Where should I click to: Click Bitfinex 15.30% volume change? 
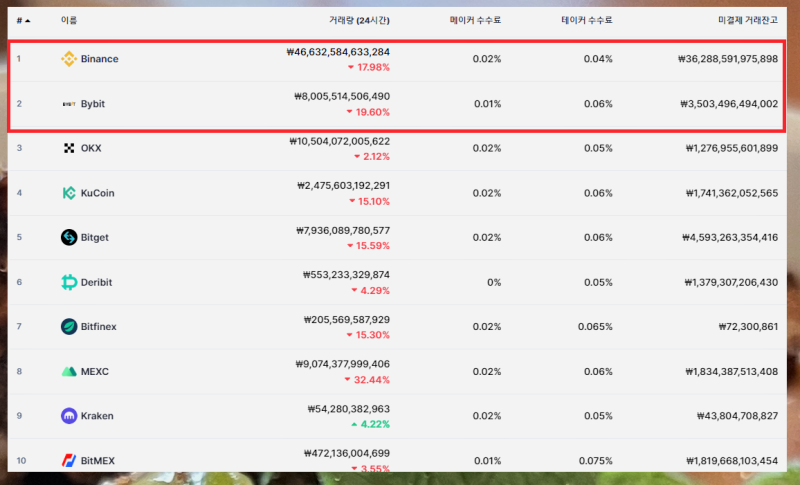(368, 335)
